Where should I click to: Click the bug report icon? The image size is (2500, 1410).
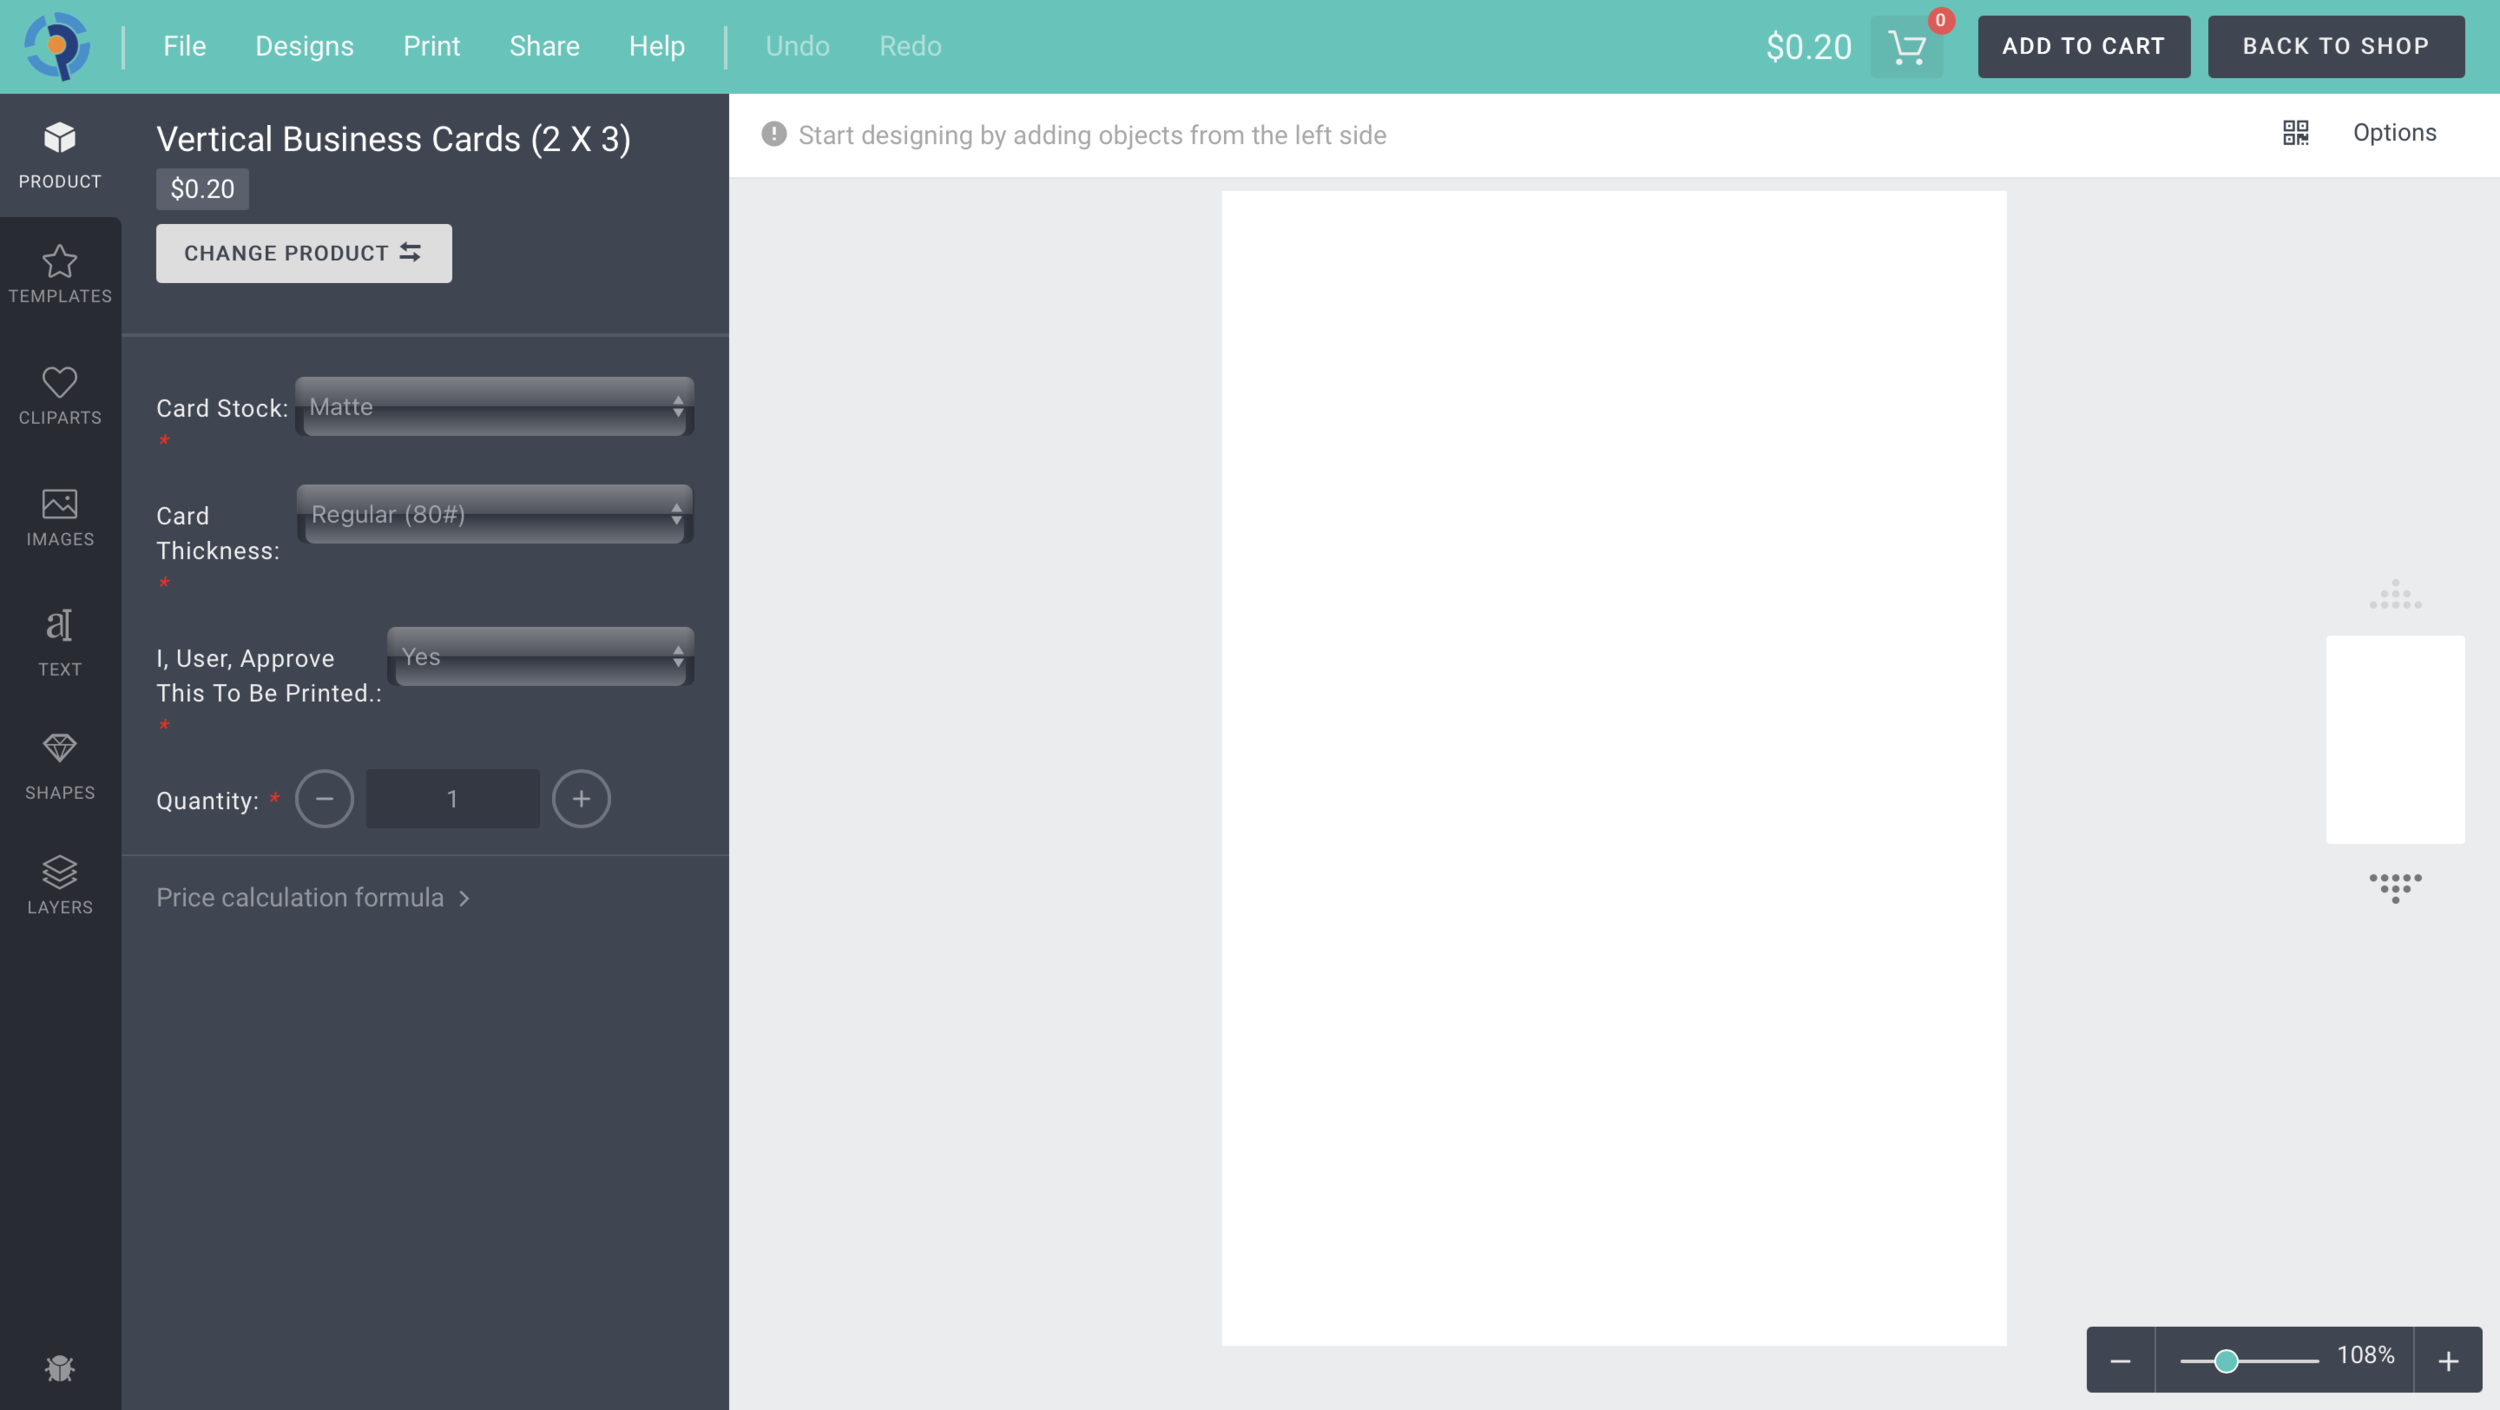pos(60,1367)
